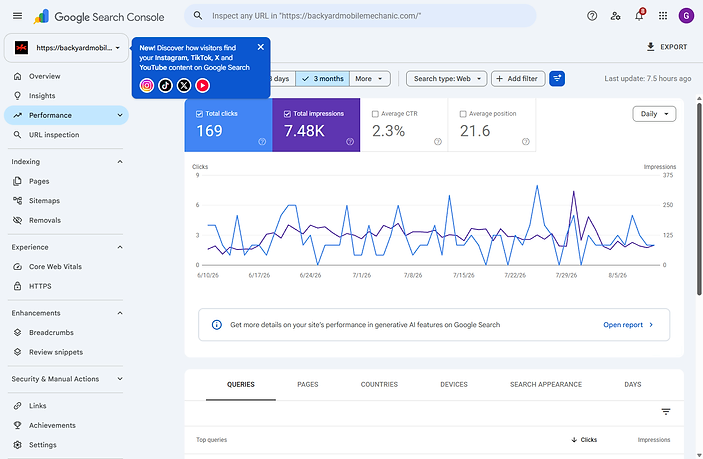Select the days date range option

coord(282,79)
